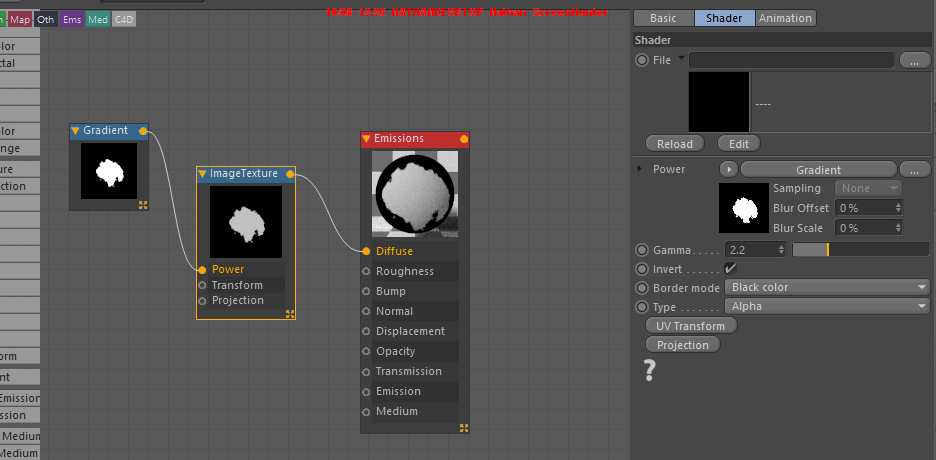Adjust the Blur Offset stepper arrows
Image resolution: width=936 pixels, height=460 pixels.
click(x=898, y=208)
